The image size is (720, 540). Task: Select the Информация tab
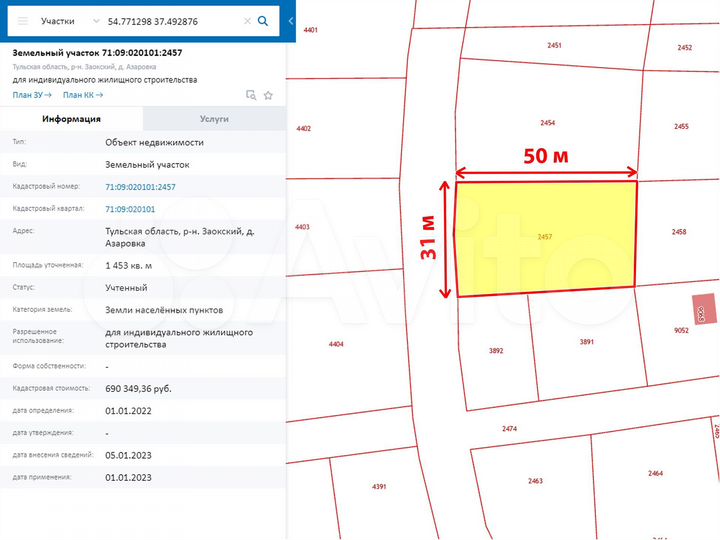(71, 119)
